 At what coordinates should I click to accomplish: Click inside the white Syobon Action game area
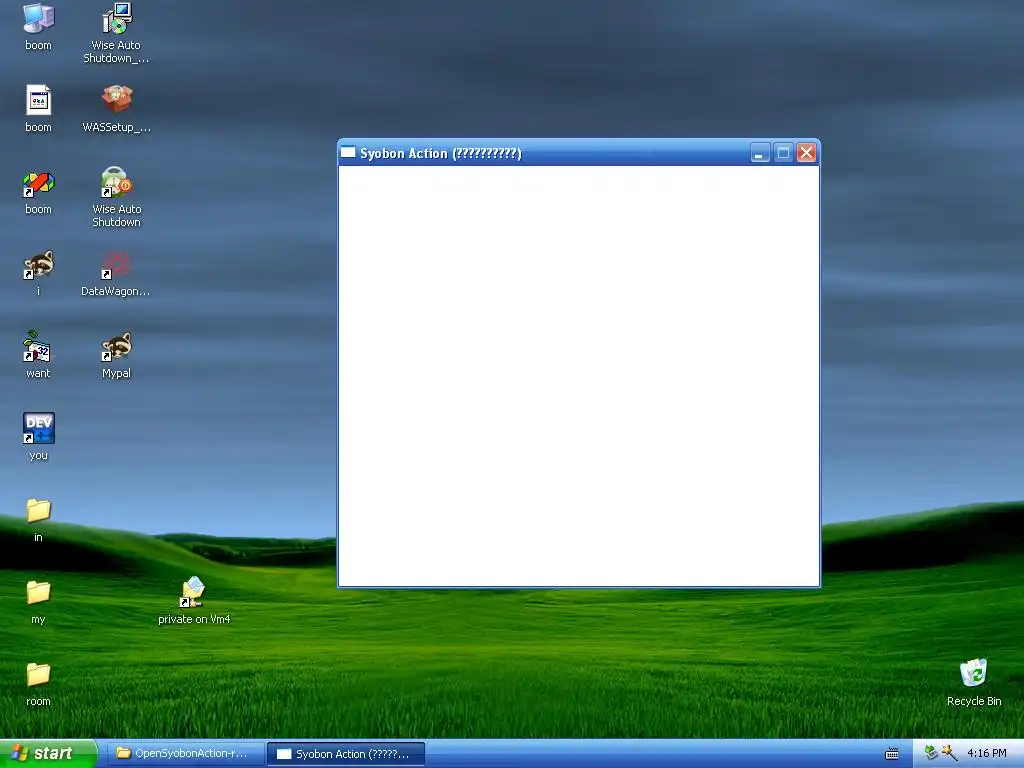click(579, 376)
